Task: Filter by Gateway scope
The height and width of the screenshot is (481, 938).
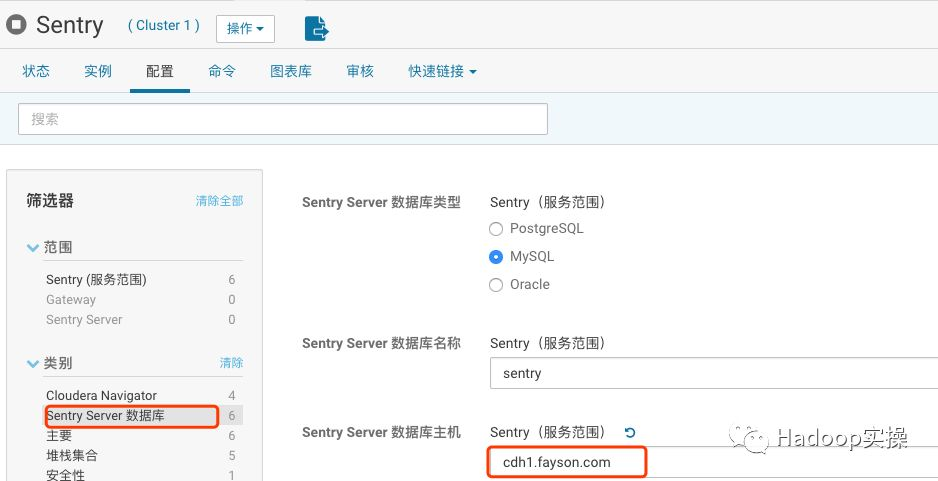Action: point(71,300)
